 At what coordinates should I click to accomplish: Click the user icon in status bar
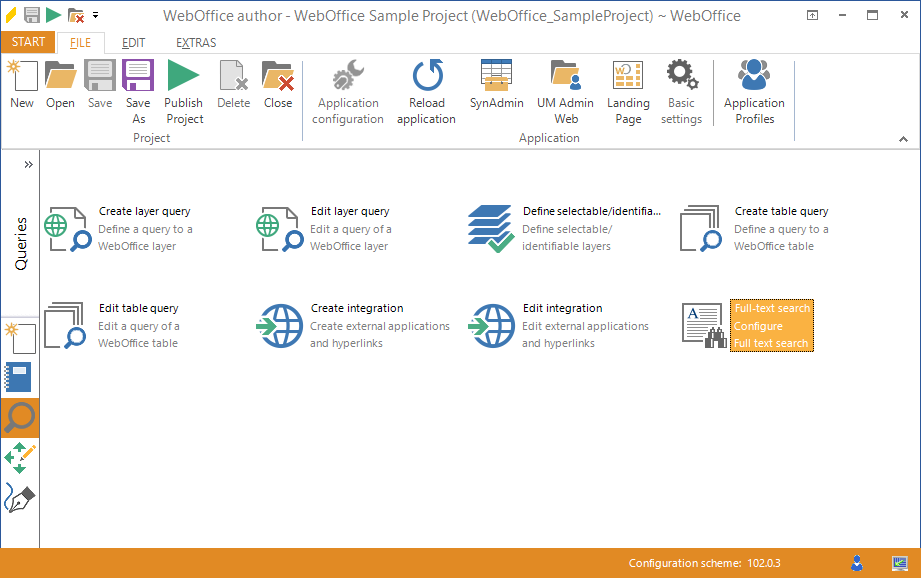pos(857,563)
